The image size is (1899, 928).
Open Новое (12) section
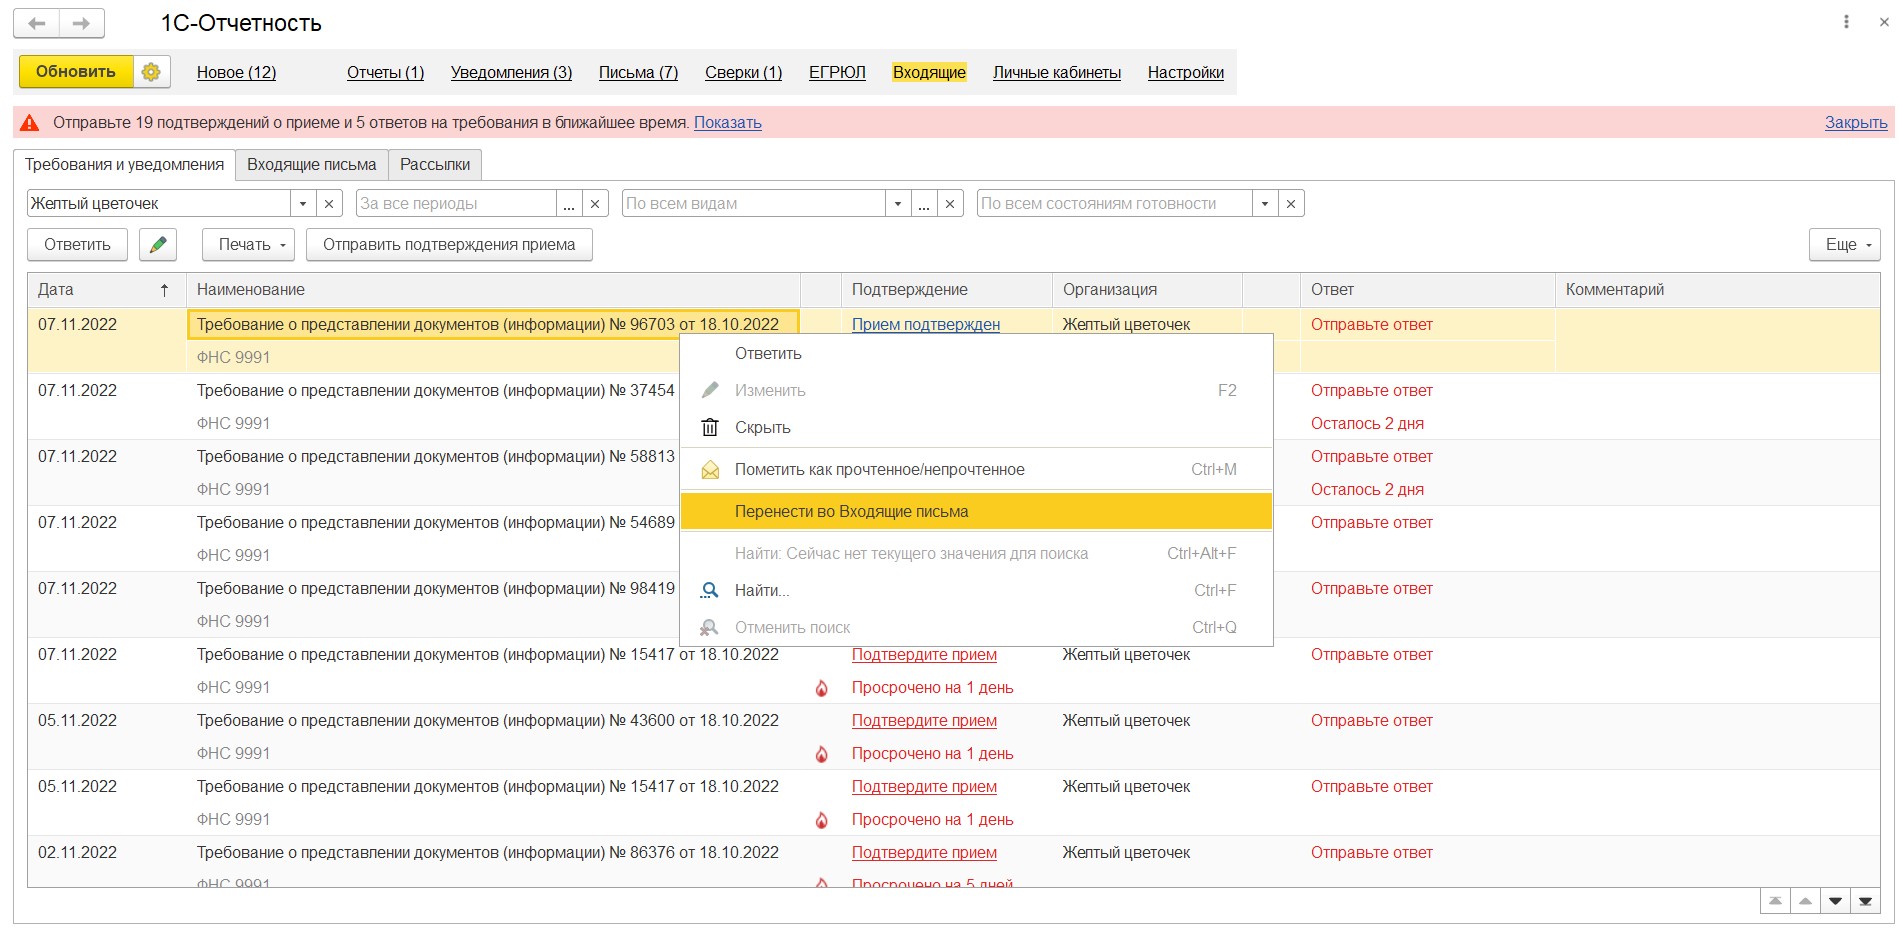click(236, 73)
